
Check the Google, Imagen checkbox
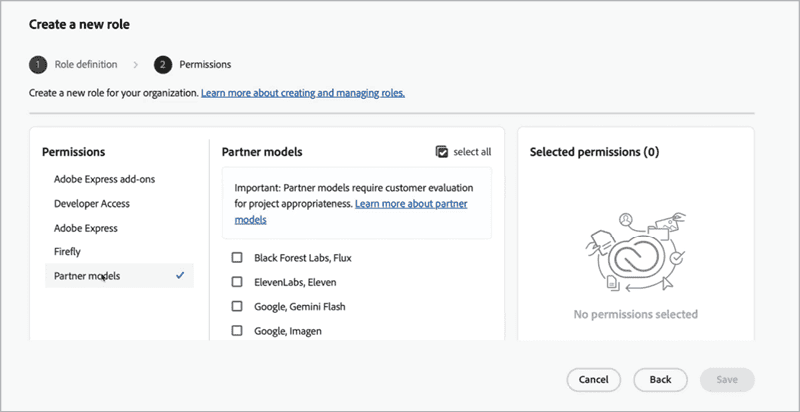[x=237, y=330]
